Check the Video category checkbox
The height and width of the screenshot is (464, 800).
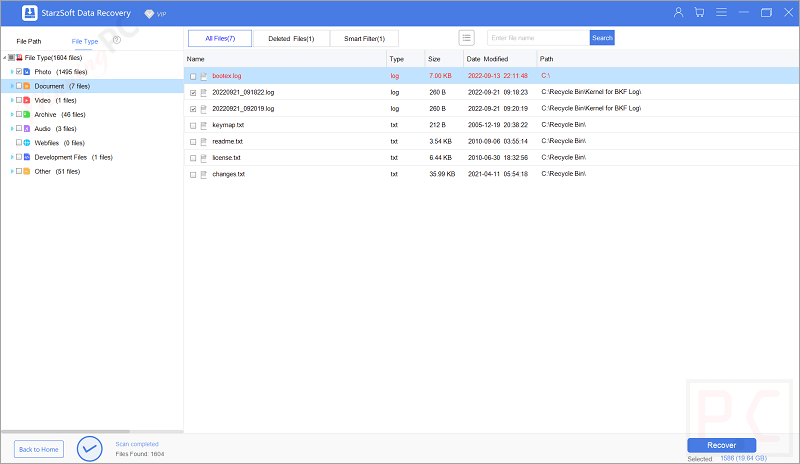19,100
